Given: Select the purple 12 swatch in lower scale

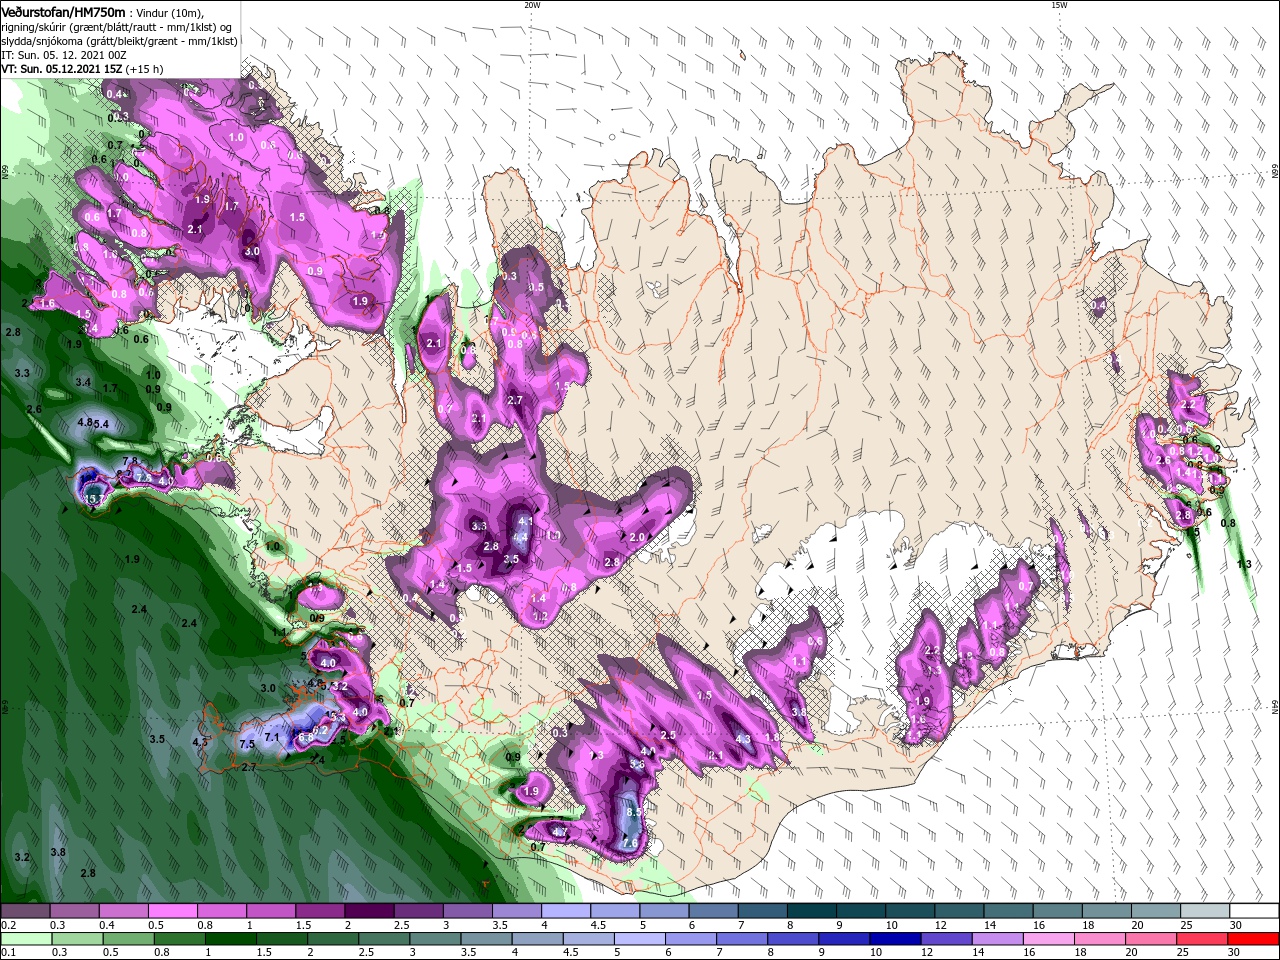Looking at the screenshot, I should tap(947, 939).
